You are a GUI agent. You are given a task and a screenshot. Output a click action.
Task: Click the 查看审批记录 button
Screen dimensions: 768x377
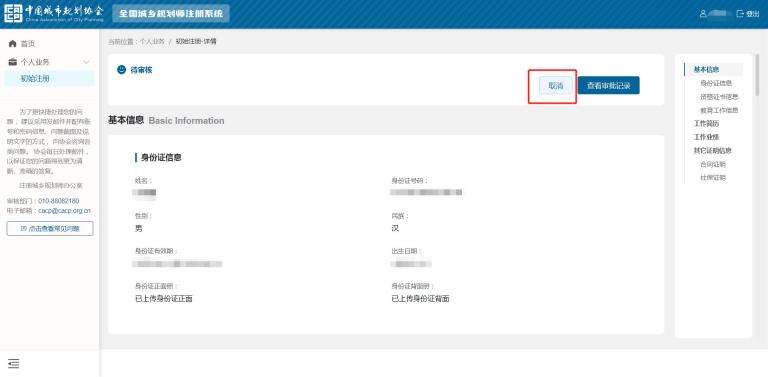coord(608,86)
